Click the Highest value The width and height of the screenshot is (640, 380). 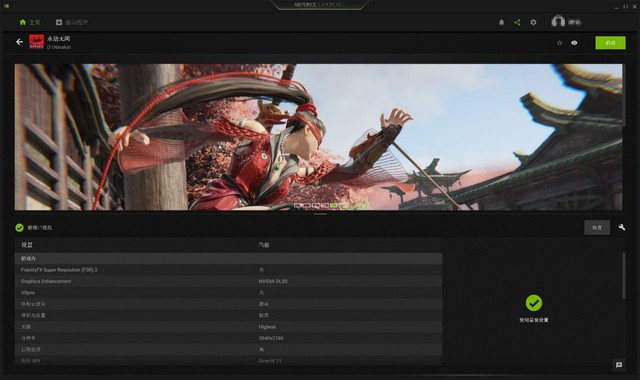pyautogui.click(x=267, y=327)
